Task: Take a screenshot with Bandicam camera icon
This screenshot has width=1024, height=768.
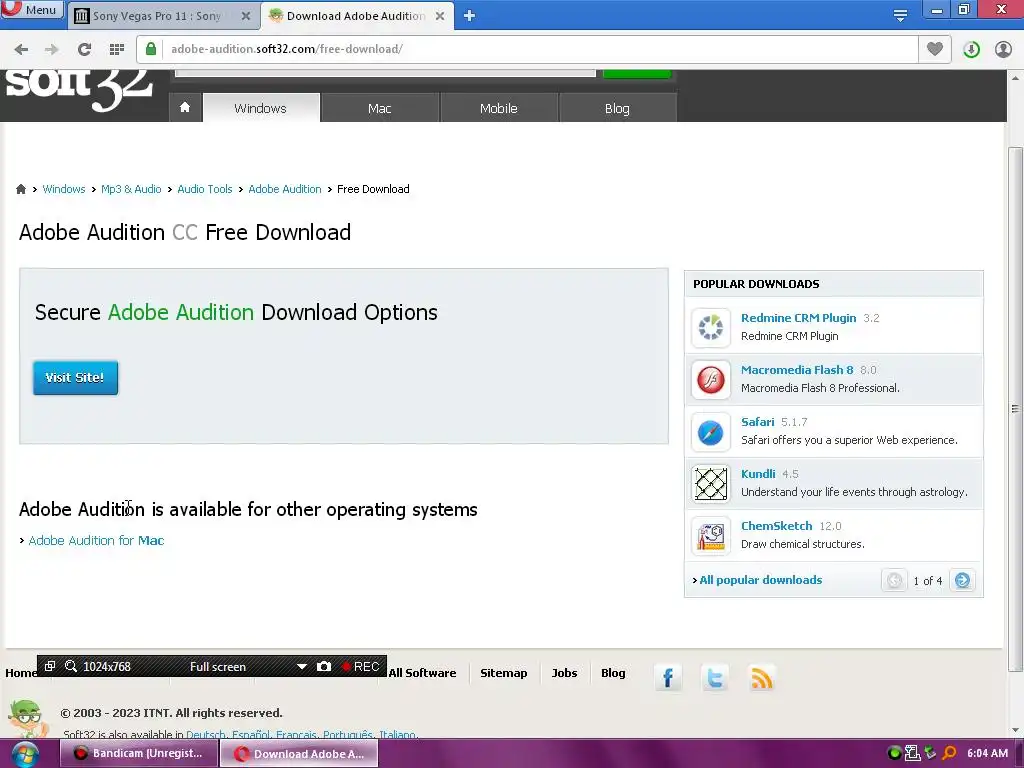Action: coord(324,667)
